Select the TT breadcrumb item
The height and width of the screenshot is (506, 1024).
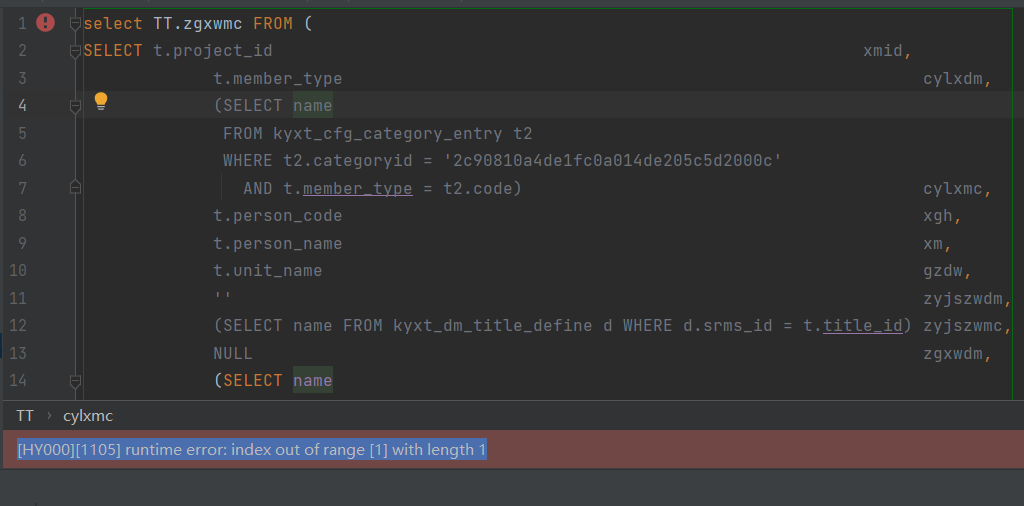click(25, 415)
